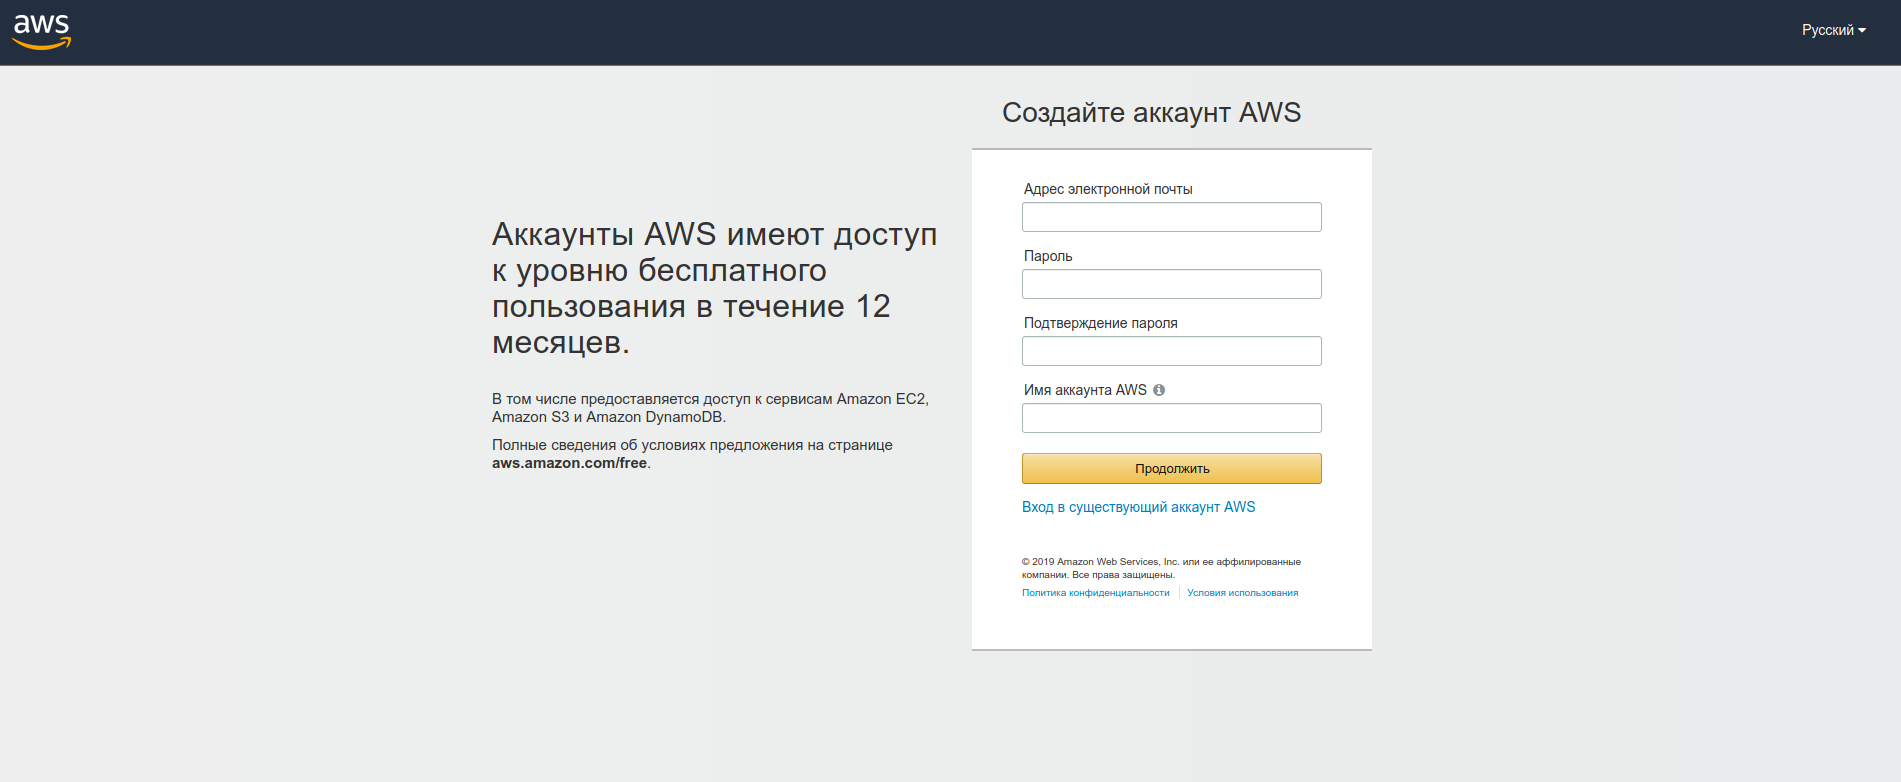This screenshot has width=1901, height=782.
Task: Click the headline about 12 месяцев free tier
Action: [x=714, y=288]
